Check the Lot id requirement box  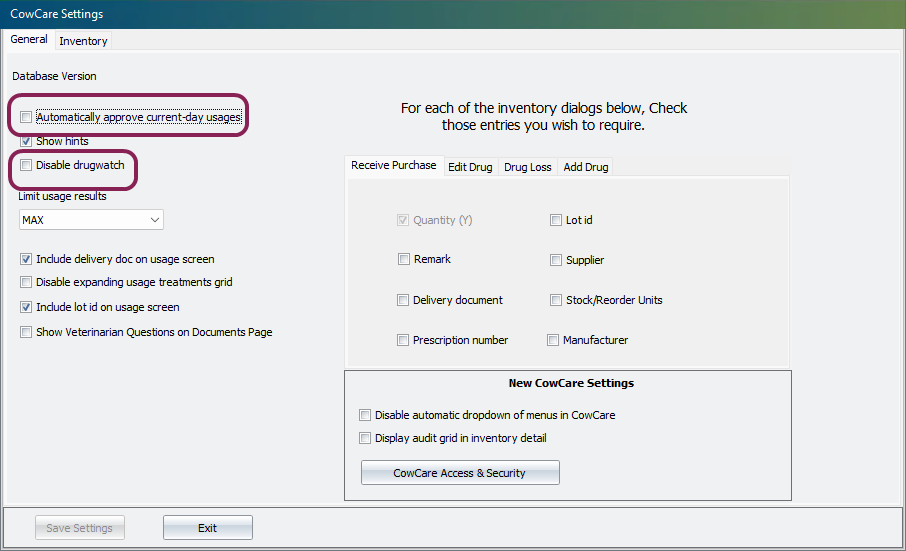556,220
